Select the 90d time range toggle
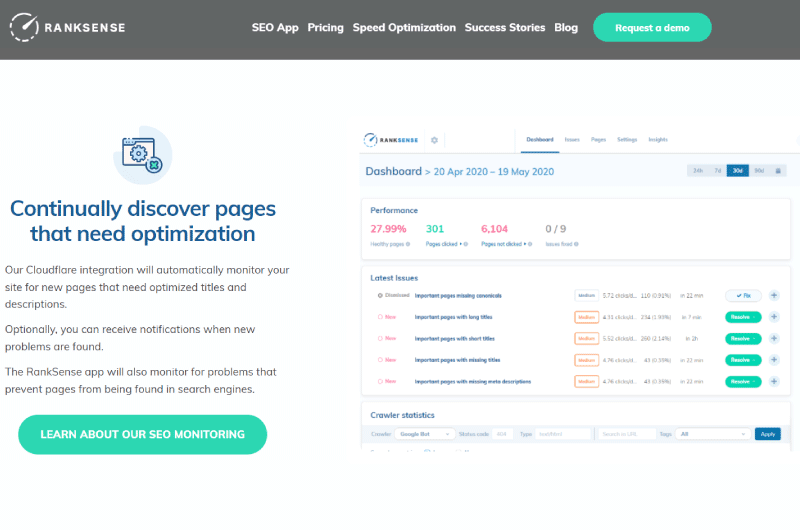The width and height of the screenshot is (800, 530). 759,170
